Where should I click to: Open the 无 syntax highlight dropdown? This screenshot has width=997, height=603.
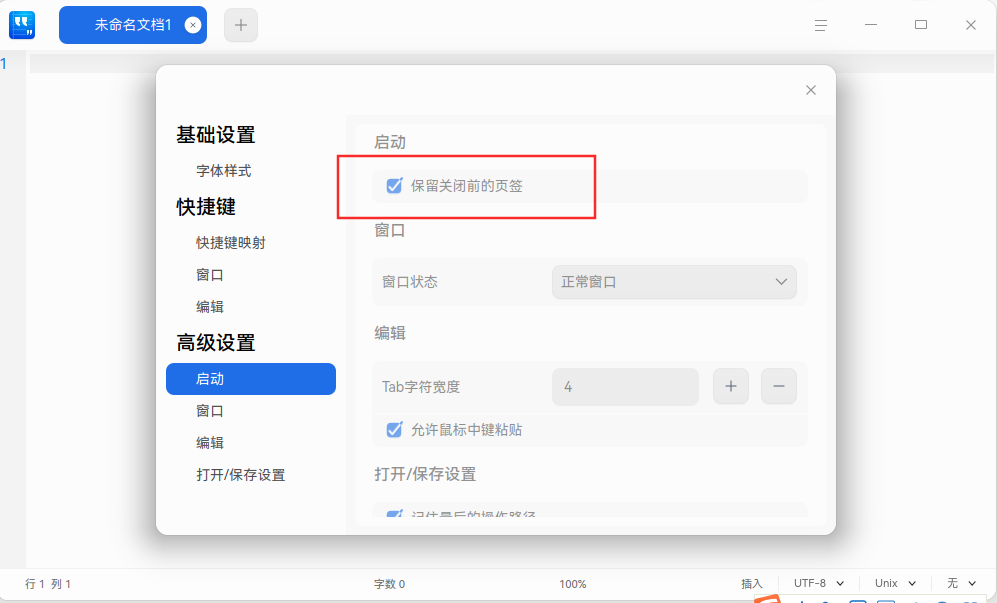tap(961, 583)
